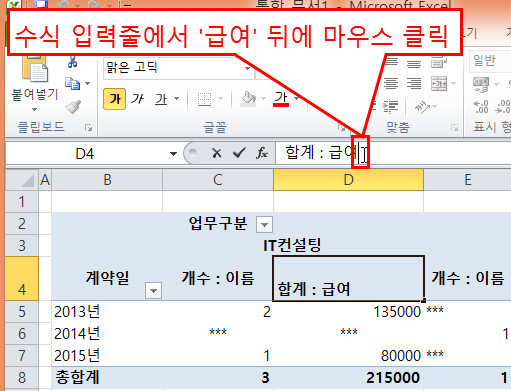Click the 개수 : 이름 header in column C

[218, 278]
